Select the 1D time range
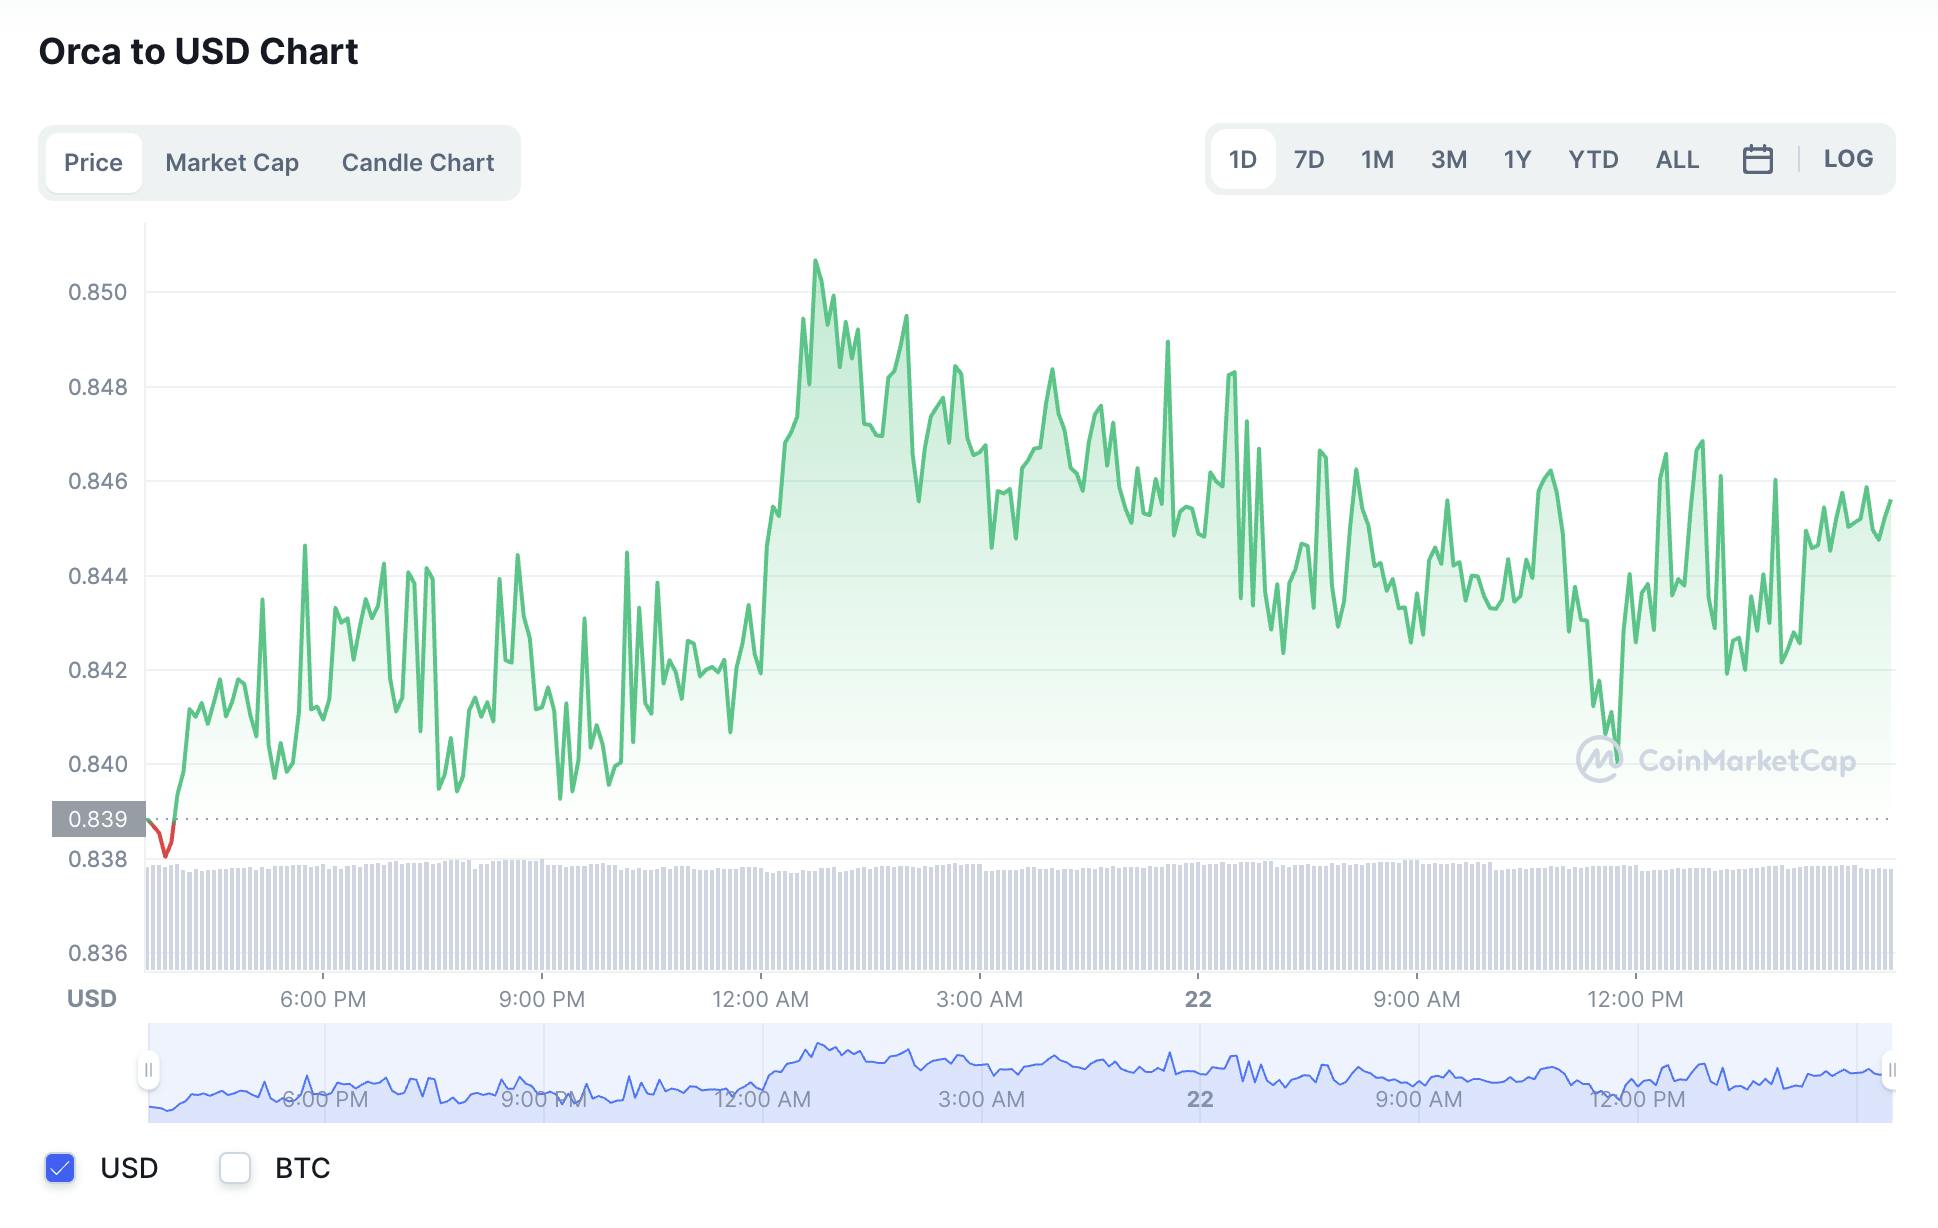 [x=1242, y=159]
